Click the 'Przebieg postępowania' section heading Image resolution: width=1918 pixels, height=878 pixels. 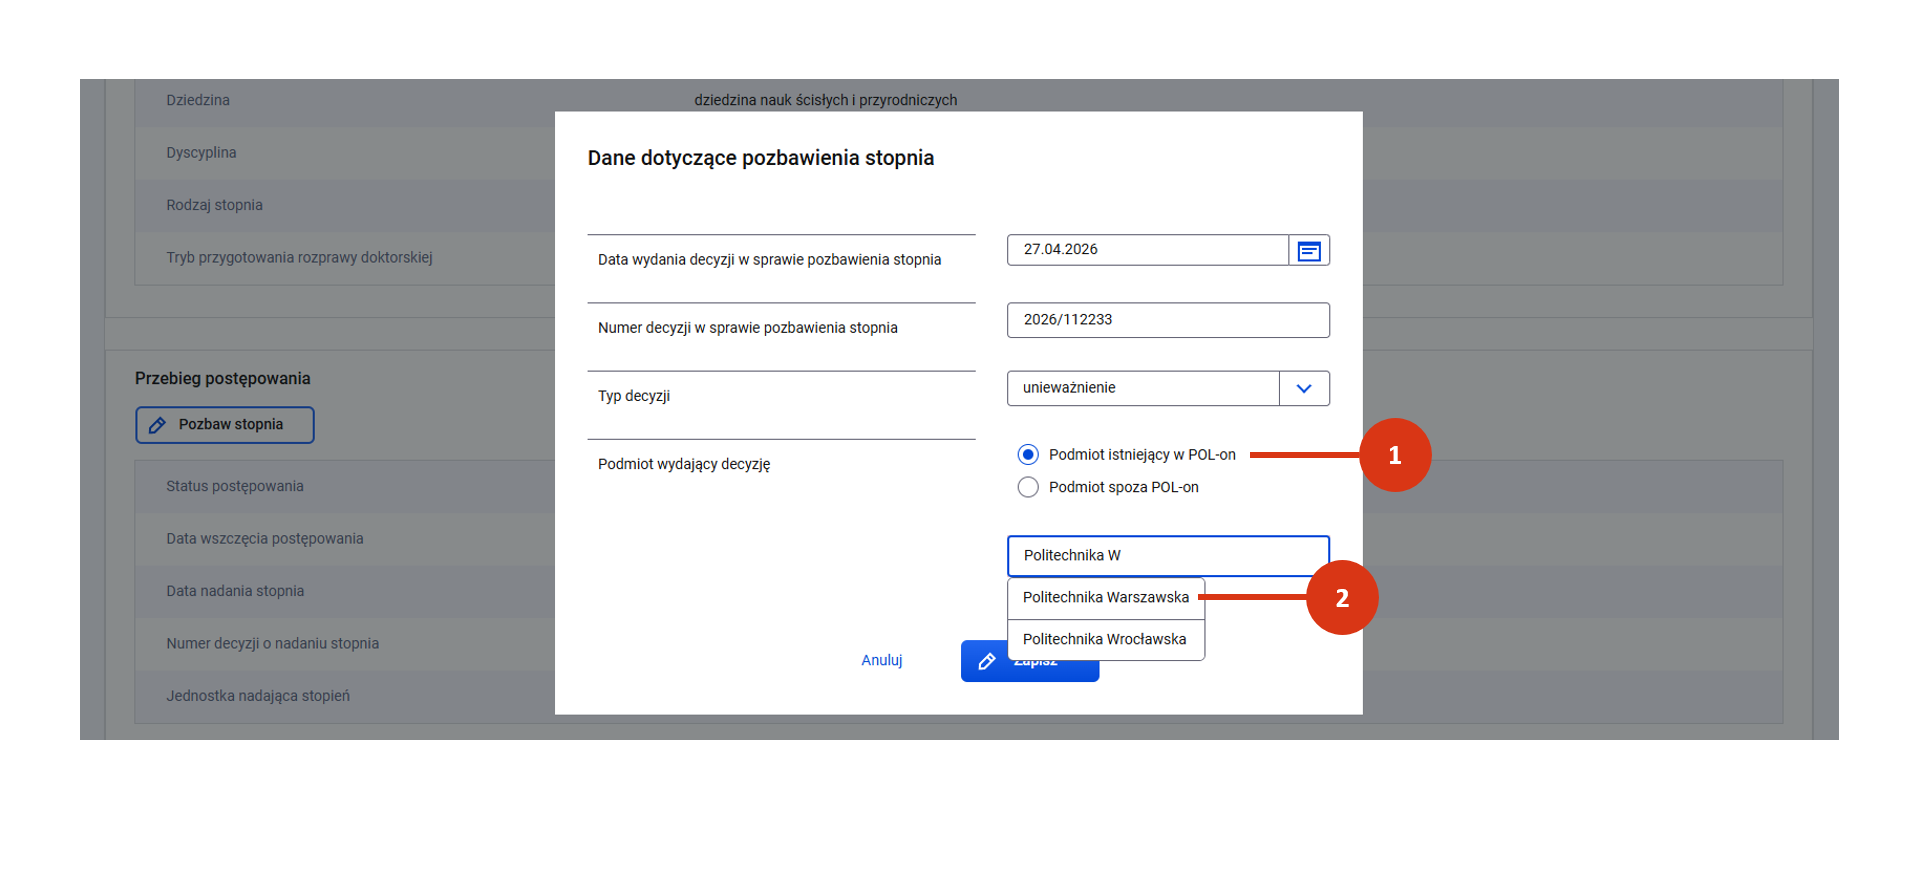(222, 379)
